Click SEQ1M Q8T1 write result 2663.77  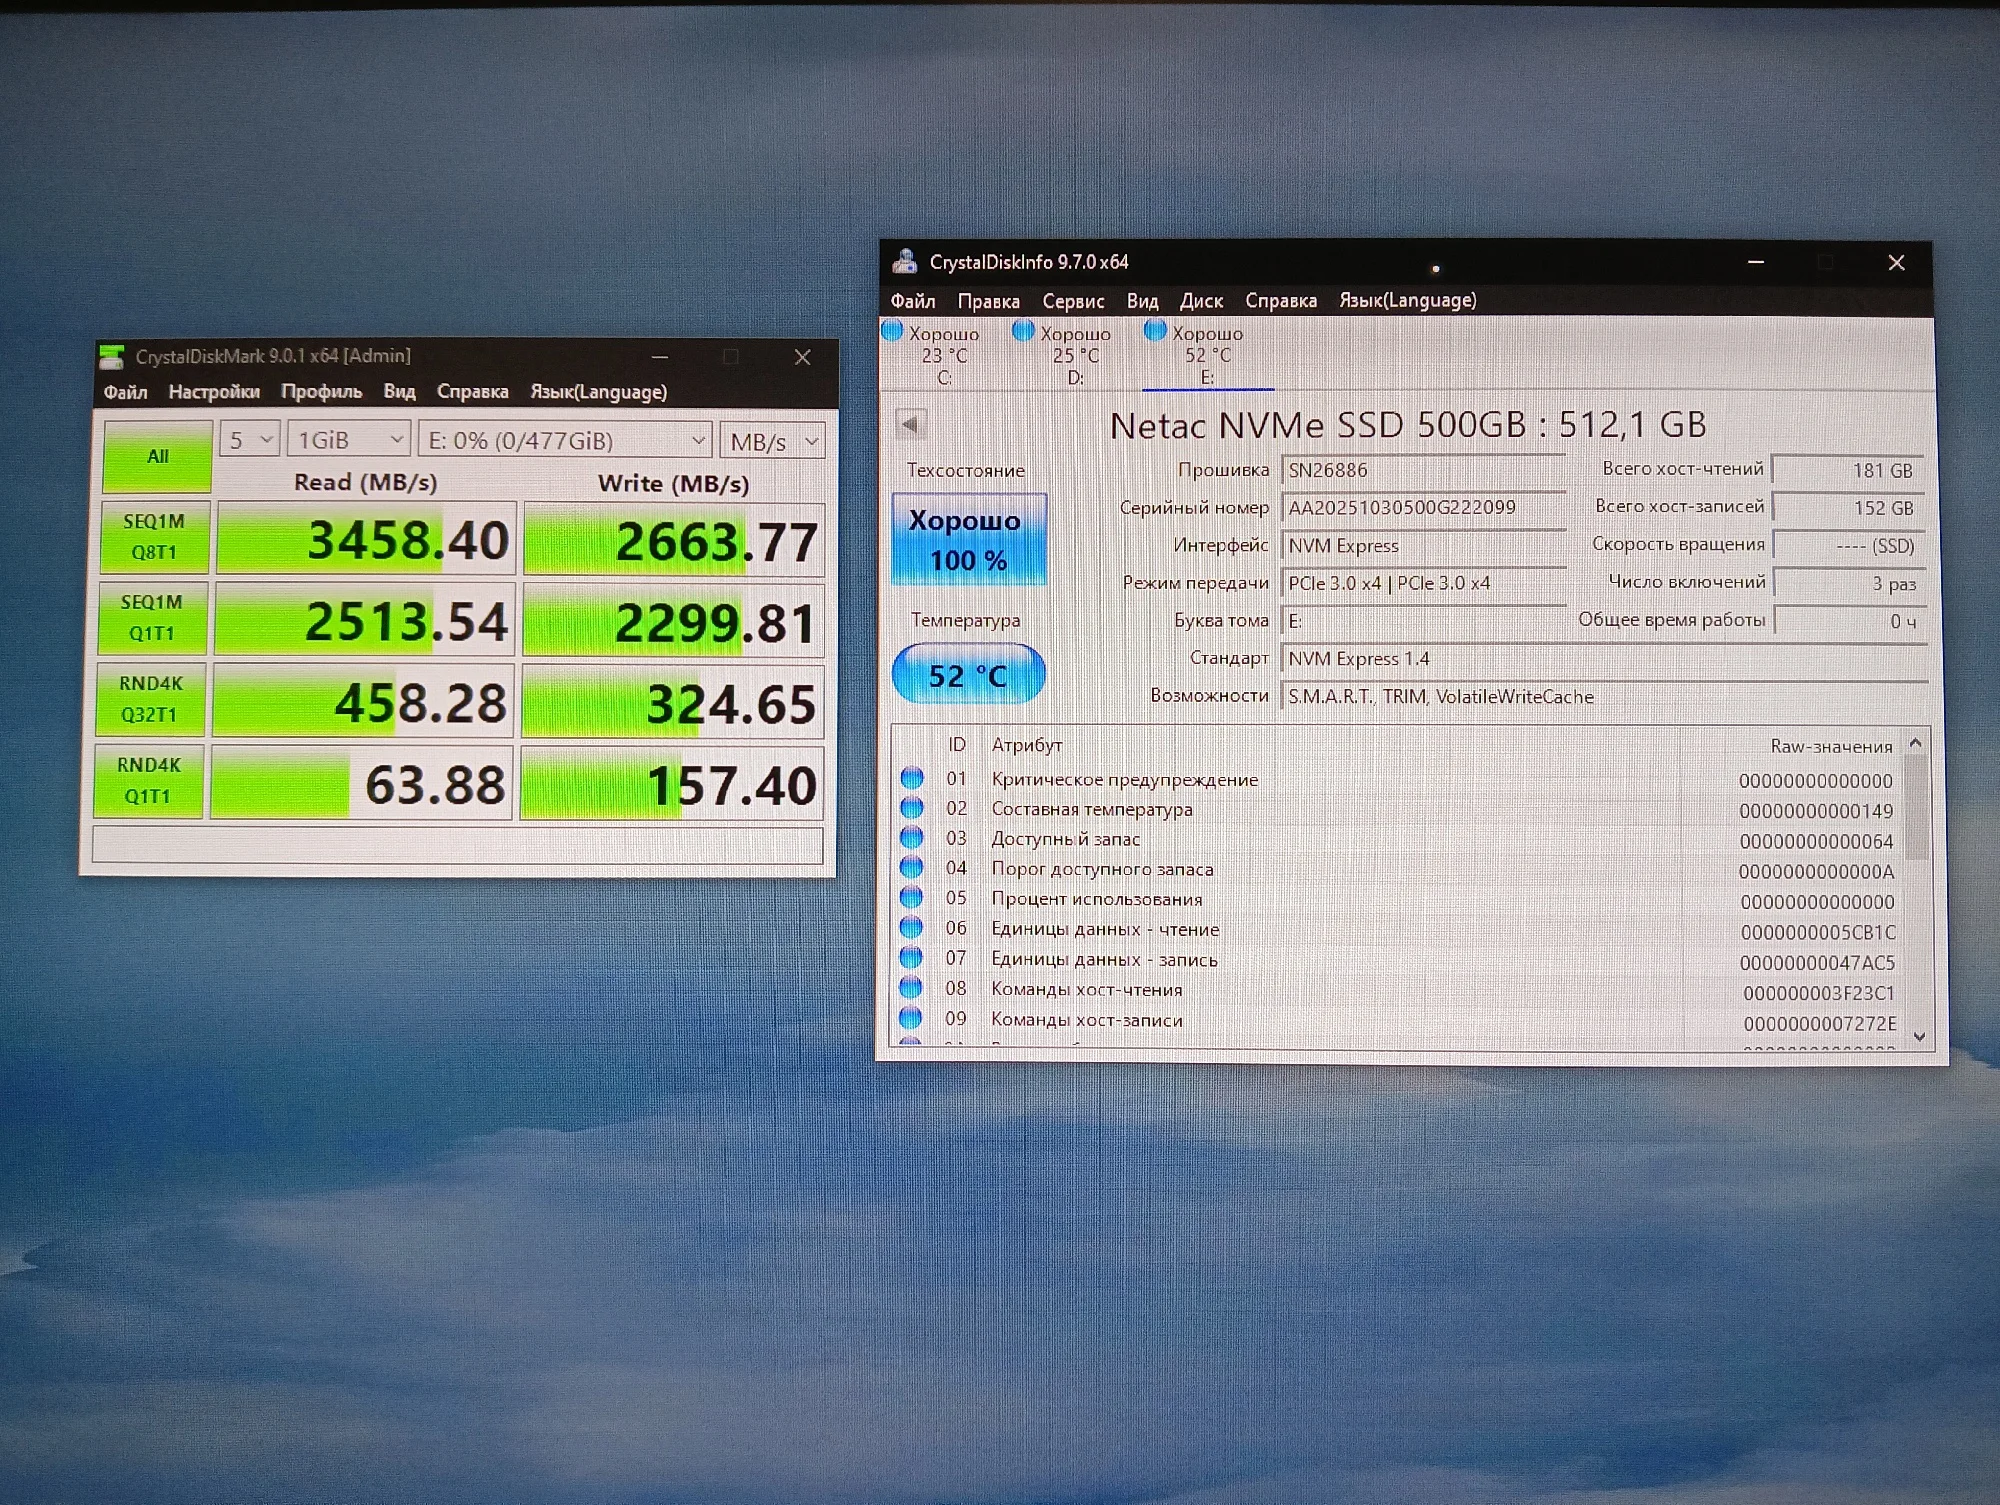tap(674, 540)
